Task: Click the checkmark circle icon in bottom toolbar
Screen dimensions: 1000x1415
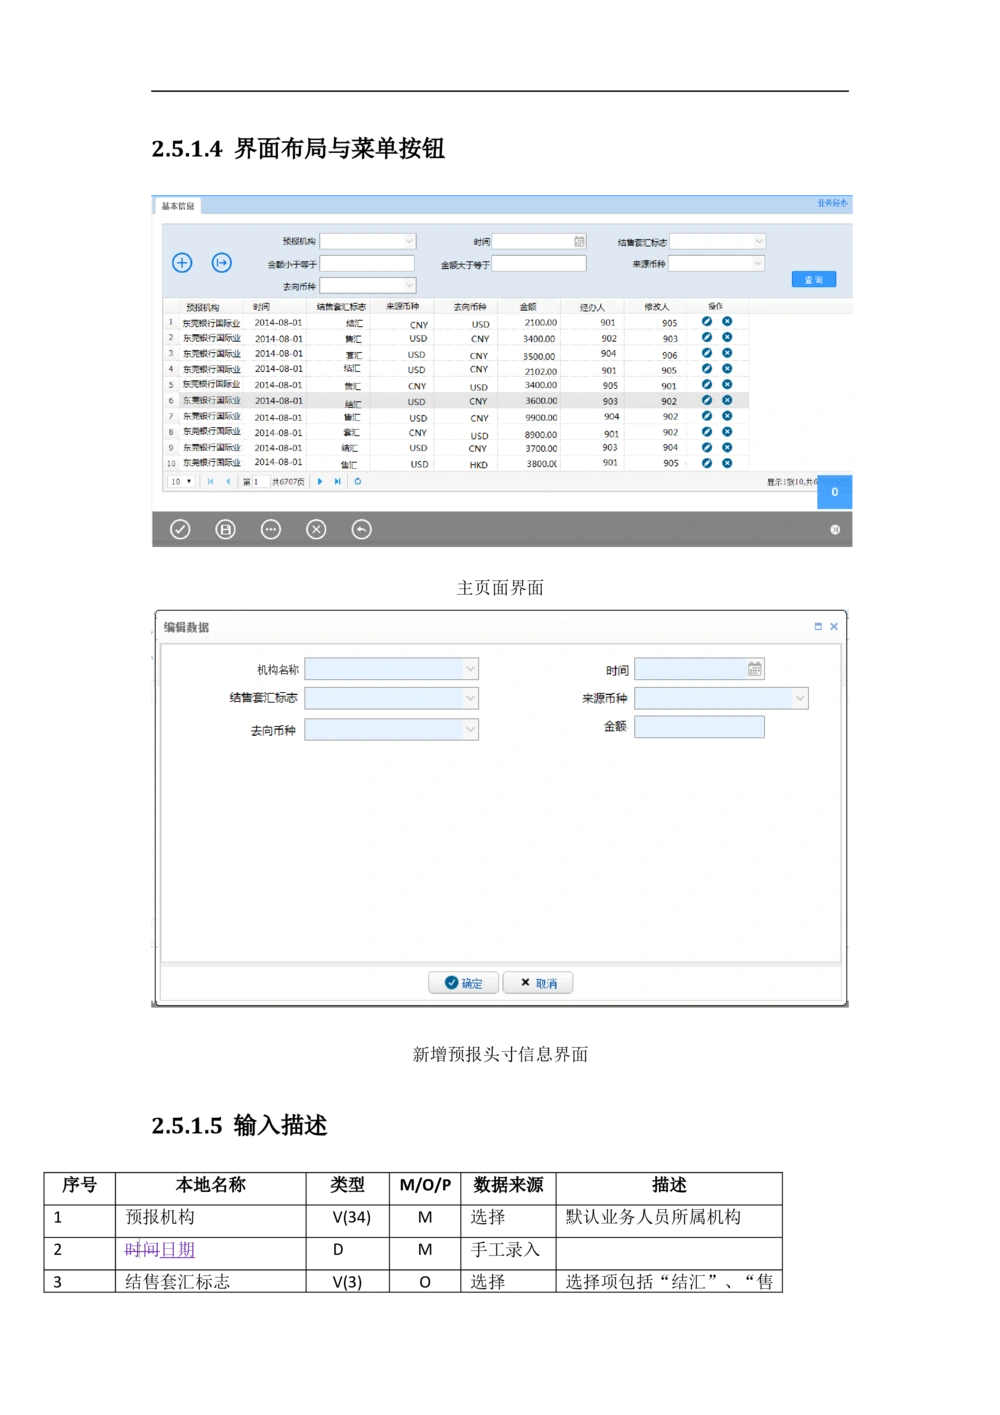Action: pyautogui.click(x=180, y=530)
